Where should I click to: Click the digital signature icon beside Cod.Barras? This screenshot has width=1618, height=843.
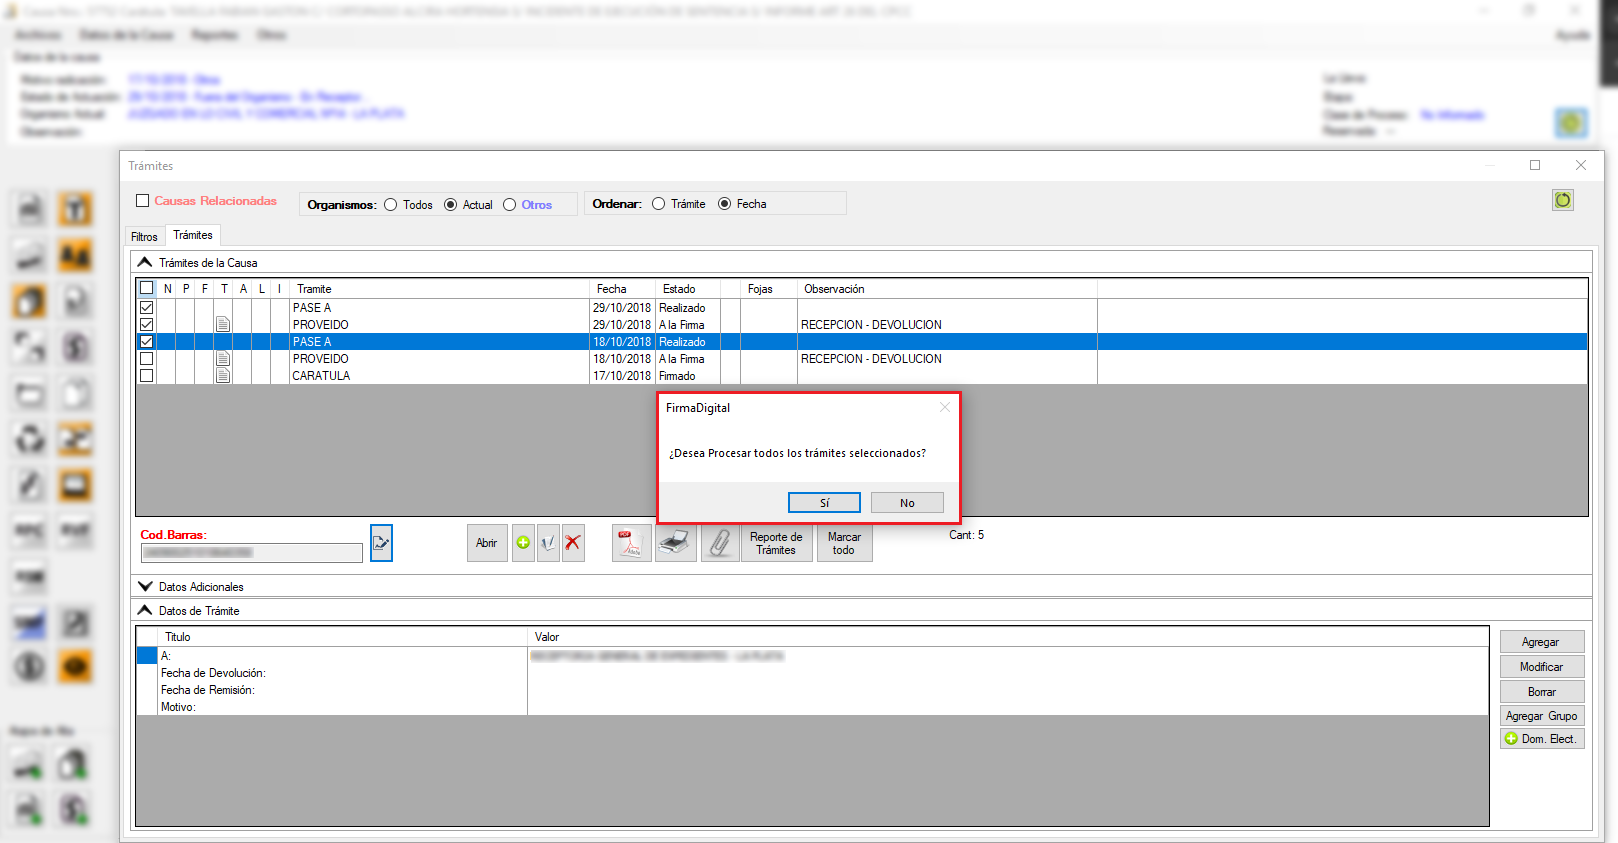click(x=381, y=543)
